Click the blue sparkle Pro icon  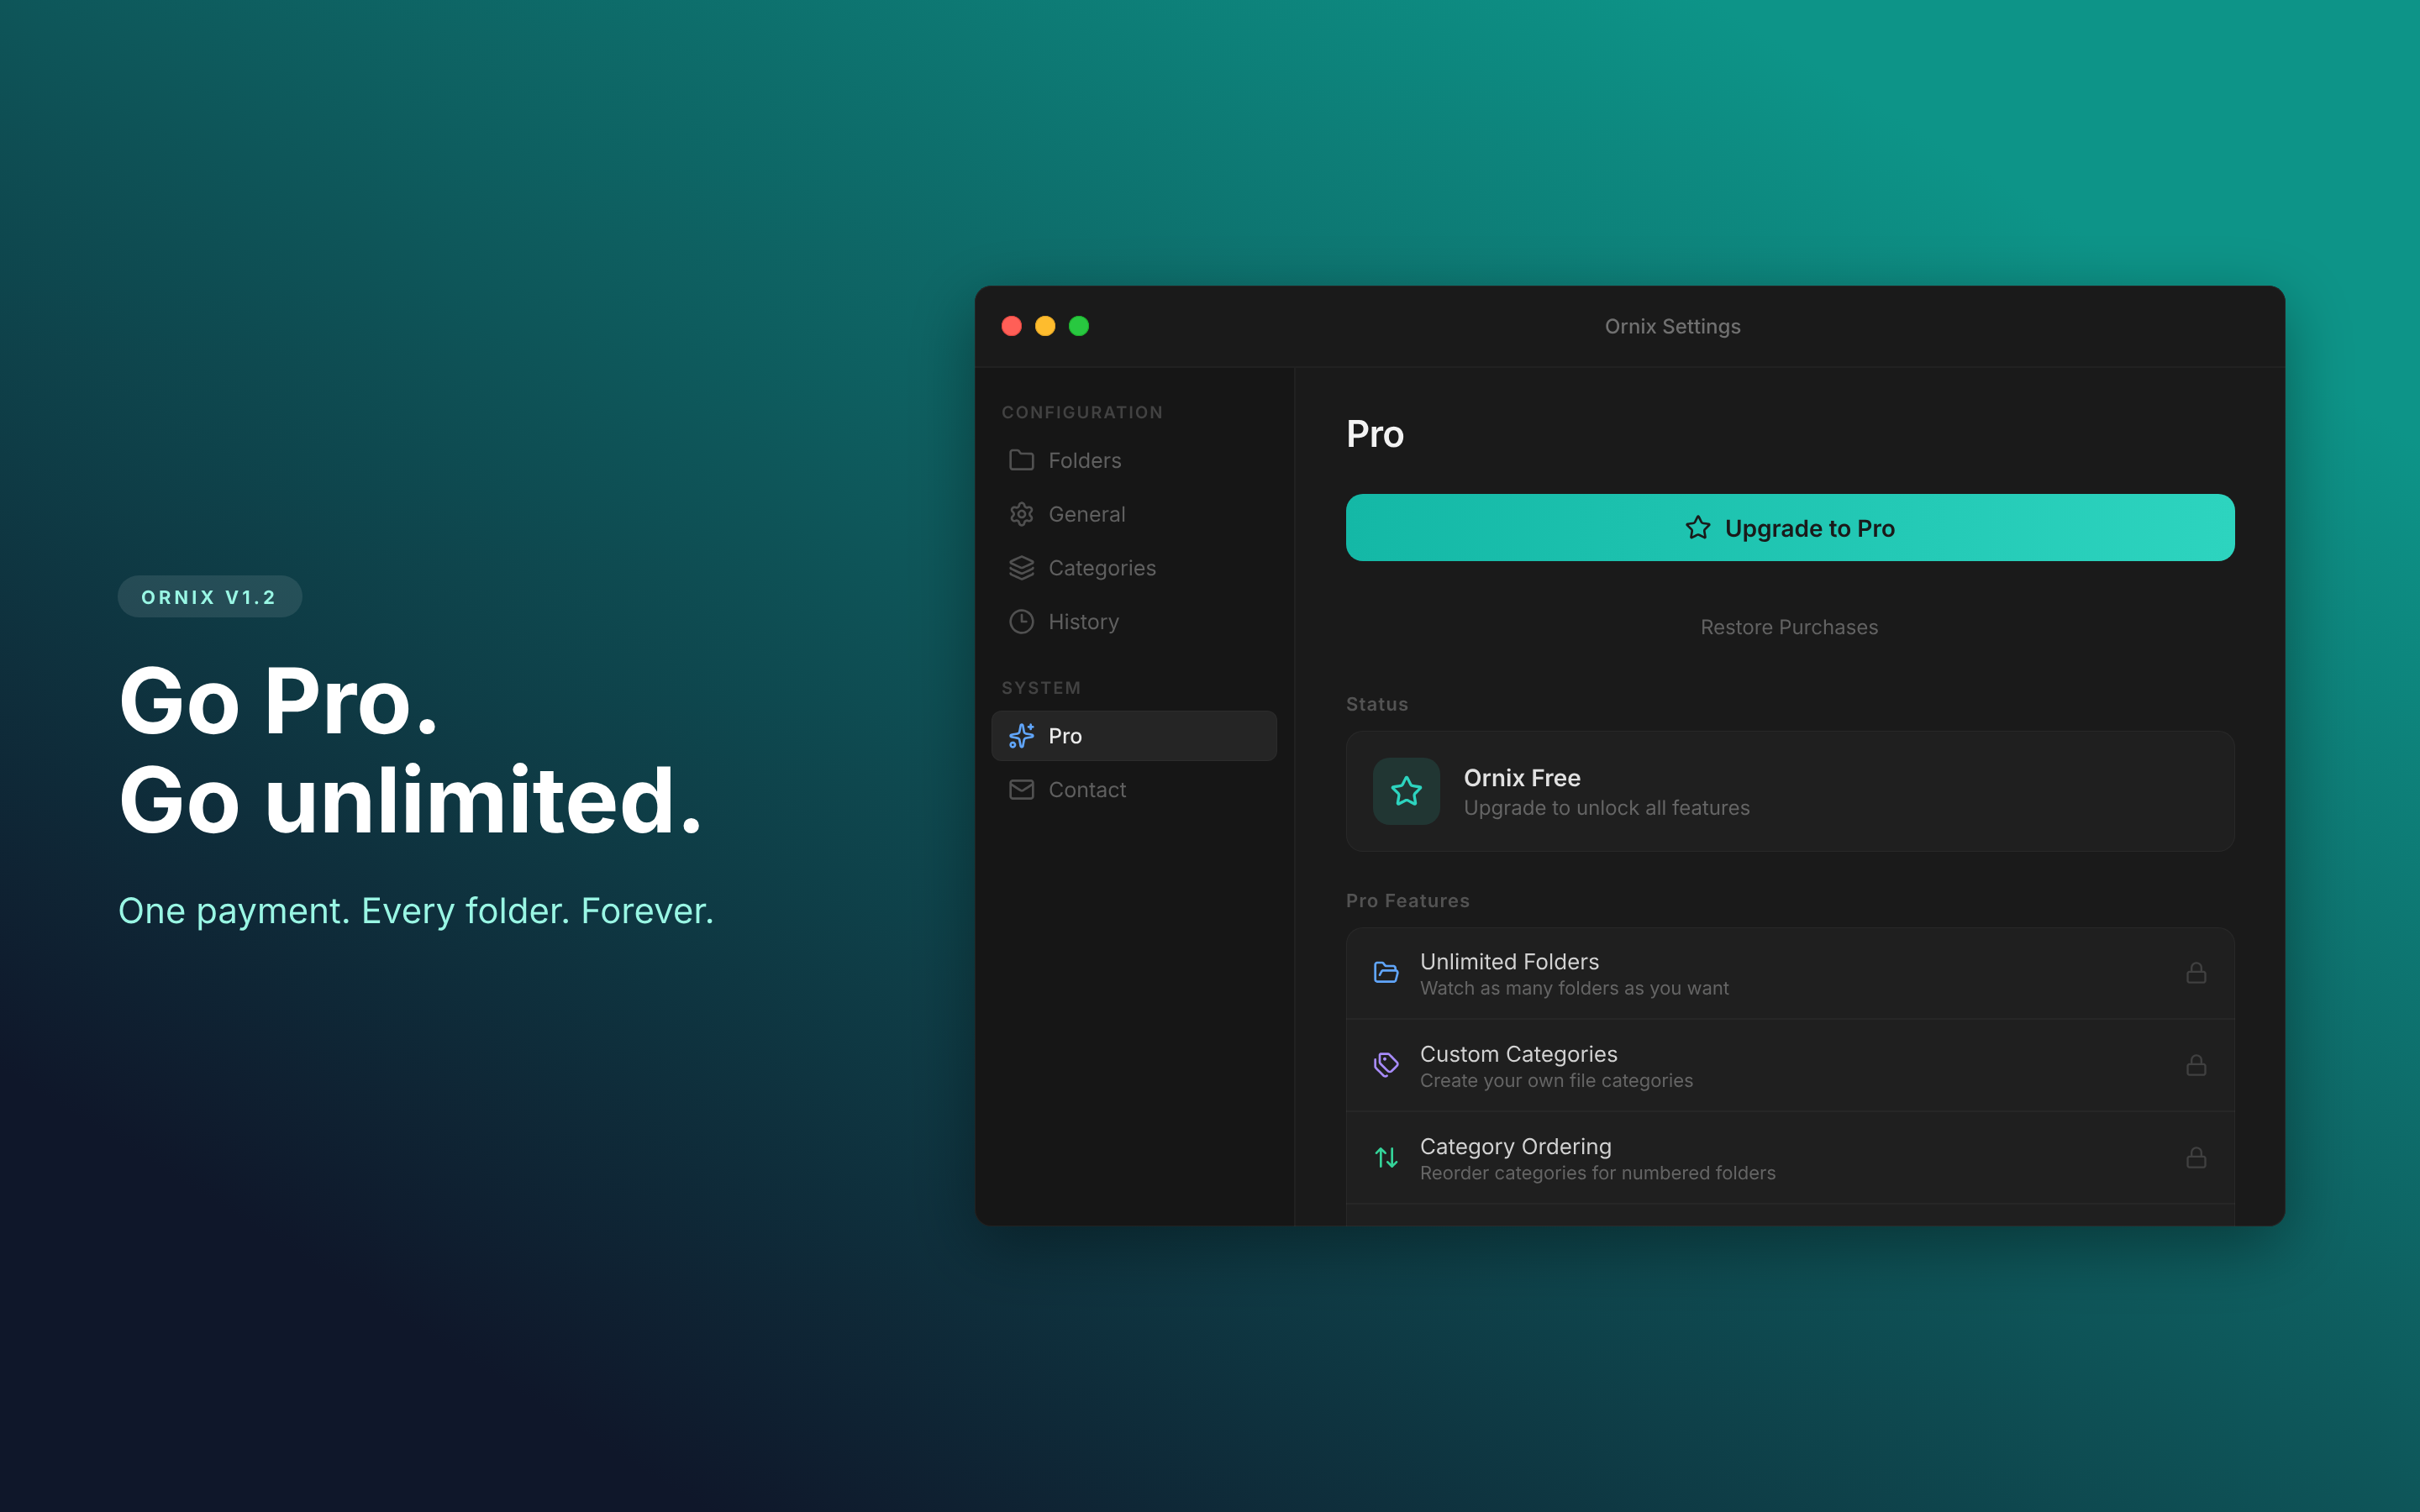(1021, 735)
